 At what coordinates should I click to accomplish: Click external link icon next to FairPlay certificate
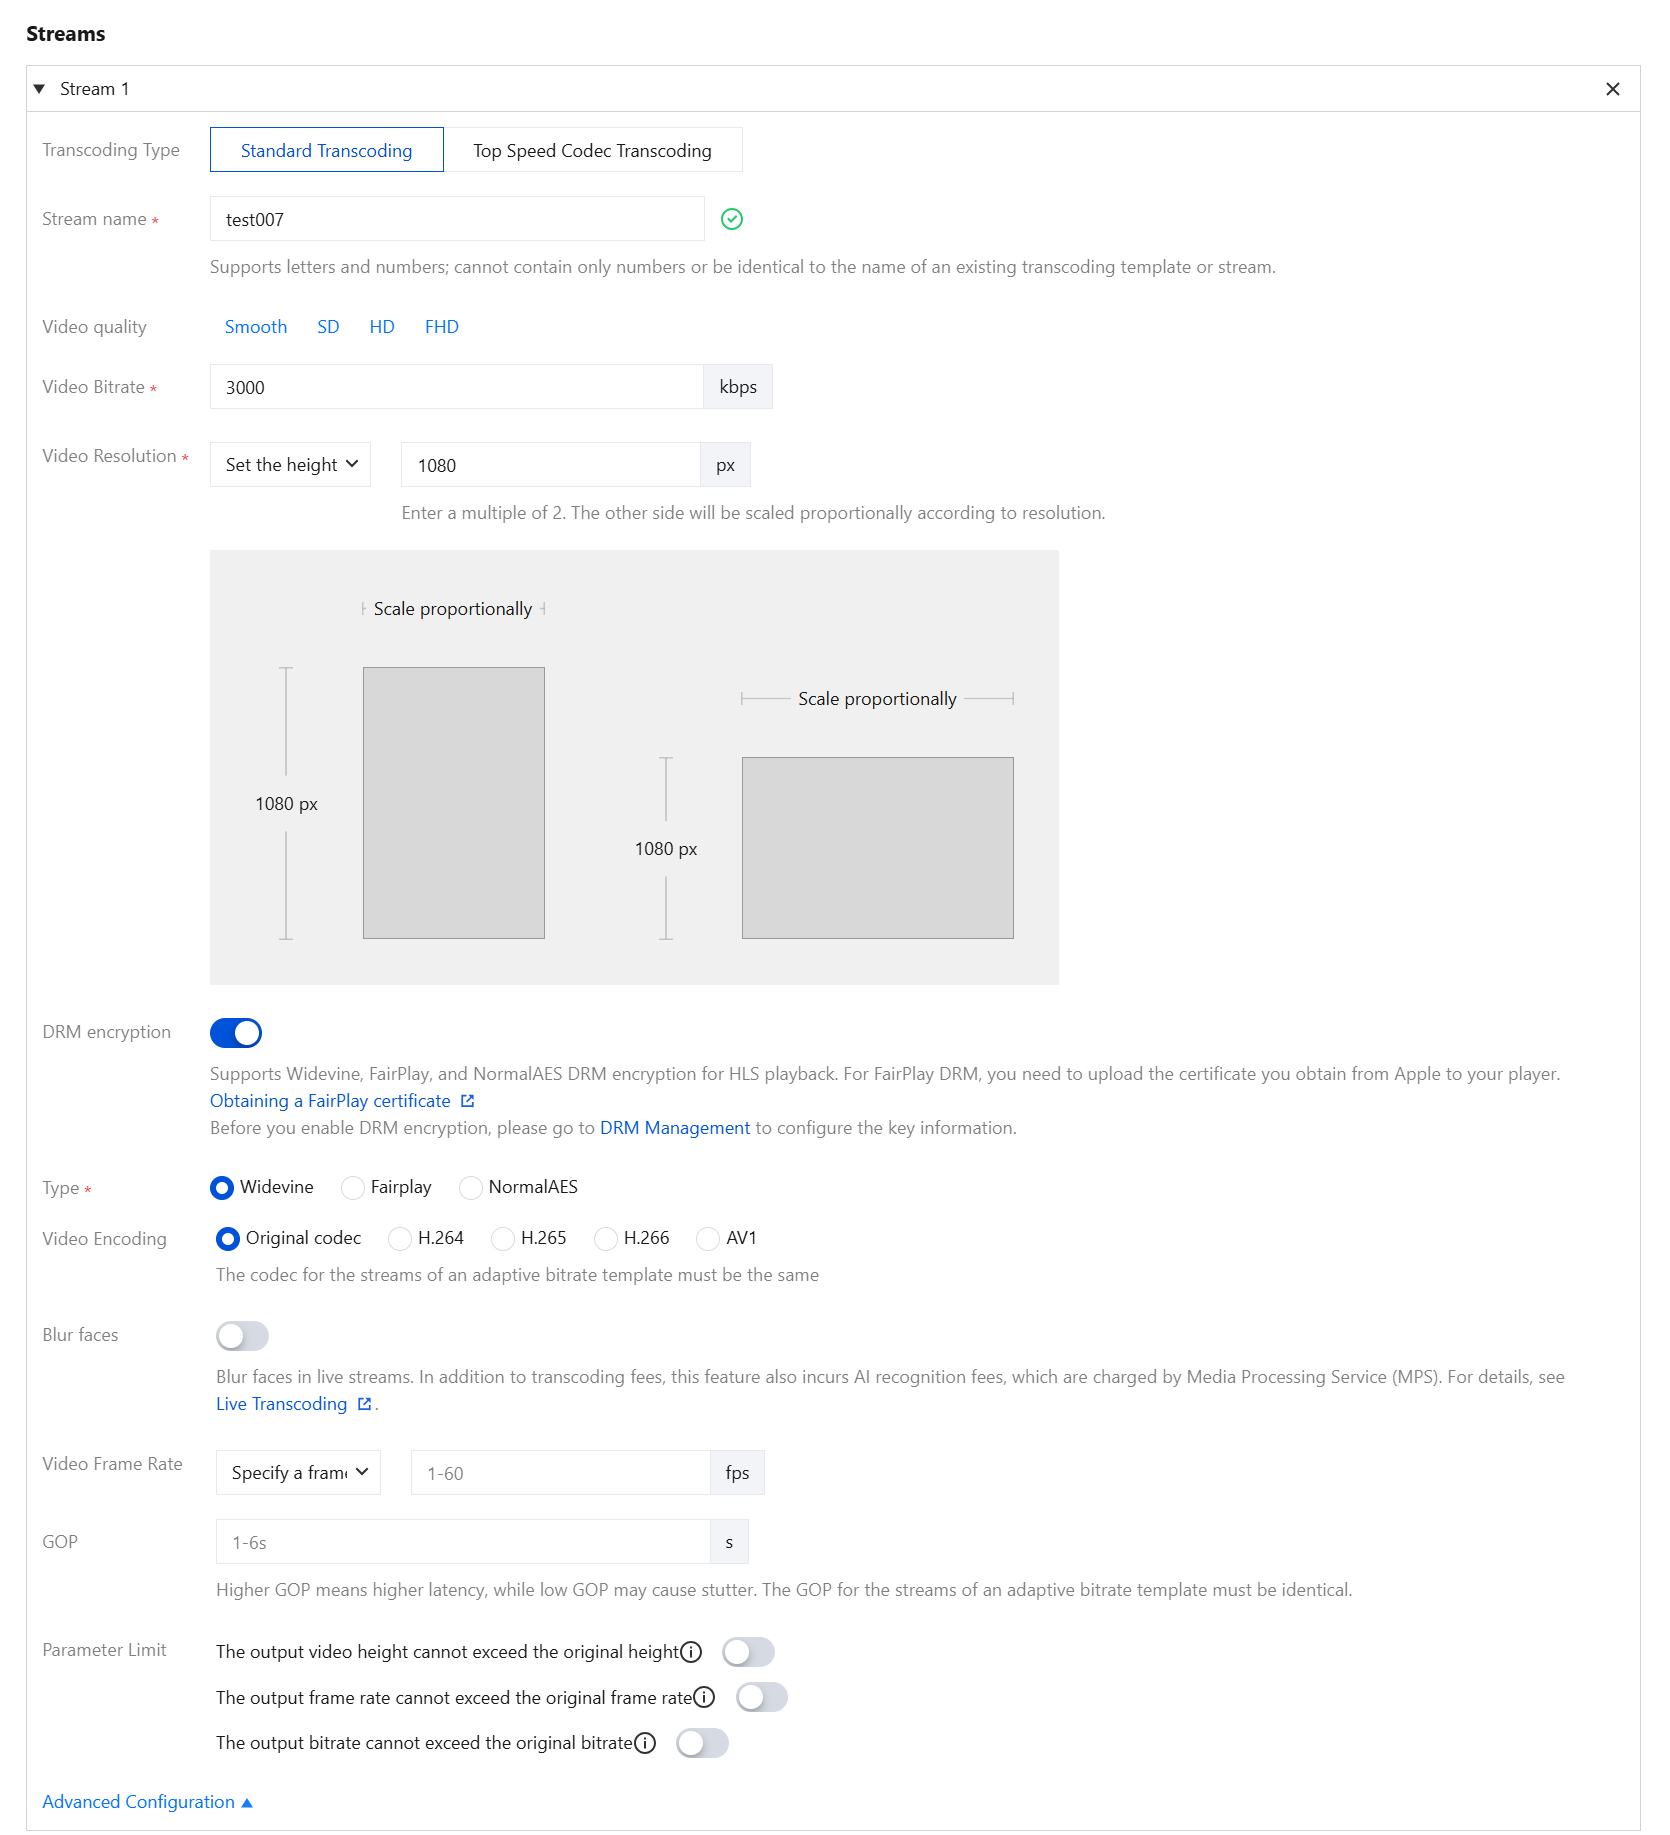coord(467,1101)
